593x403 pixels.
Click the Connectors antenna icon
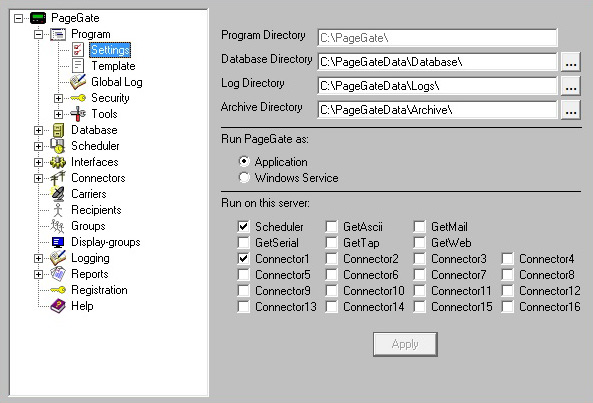click(58, 178)
